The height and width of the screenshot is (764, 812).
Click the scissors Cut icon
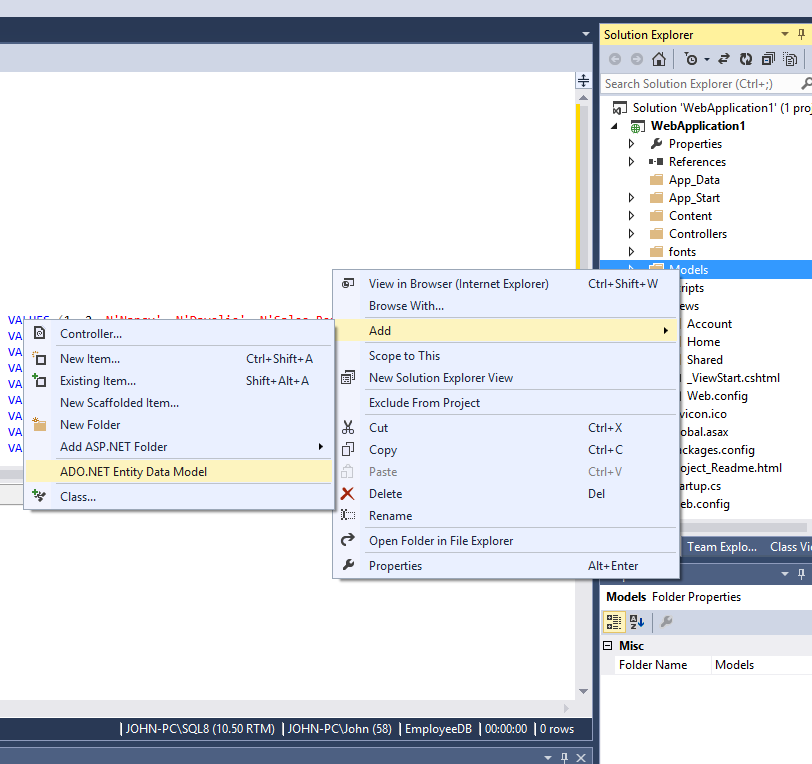(348, 428)
